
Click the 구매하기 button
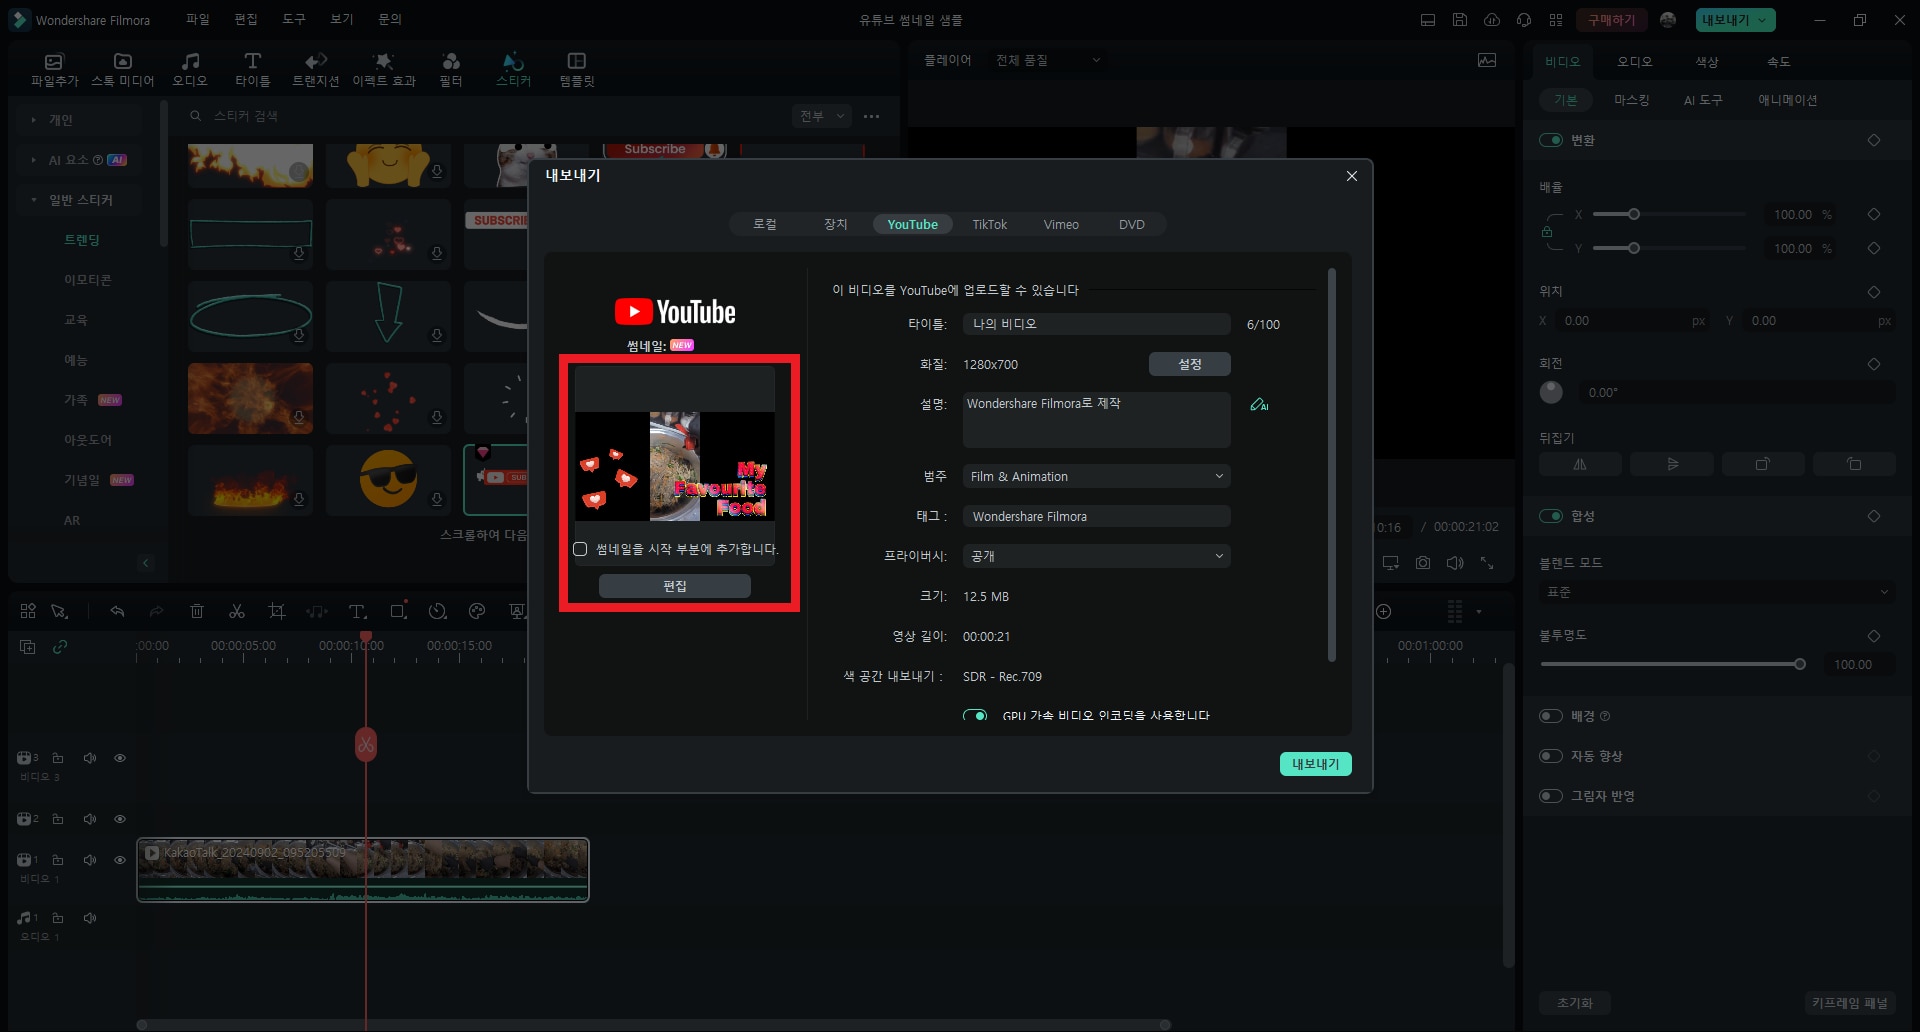point(1612,20)
